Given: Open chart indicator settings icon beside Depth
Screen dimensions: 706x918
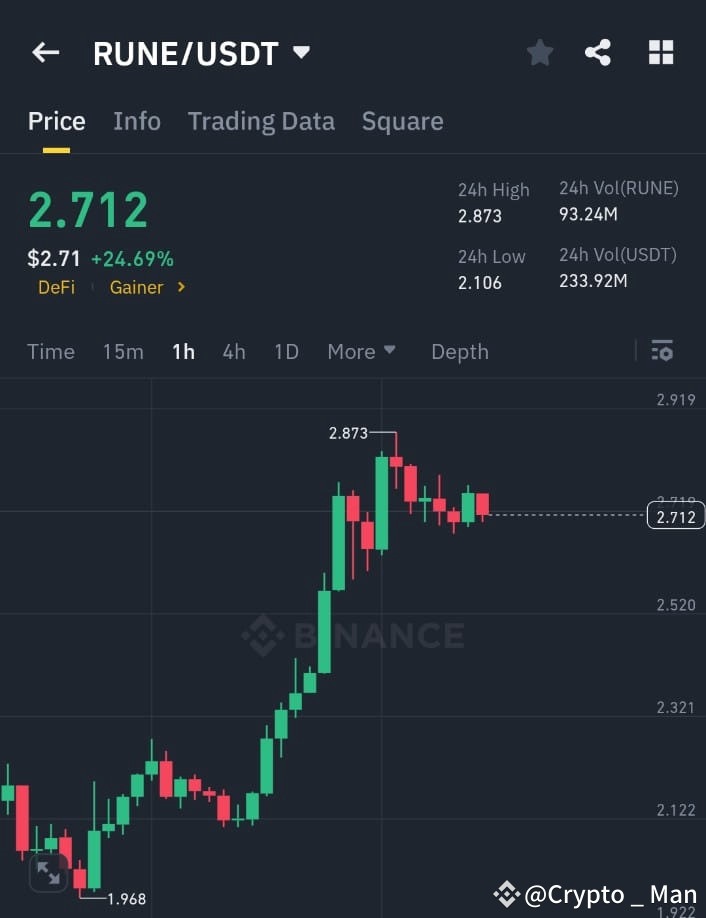Looking at the screenshot, I should pyautogui.click(x=662, y=351).
